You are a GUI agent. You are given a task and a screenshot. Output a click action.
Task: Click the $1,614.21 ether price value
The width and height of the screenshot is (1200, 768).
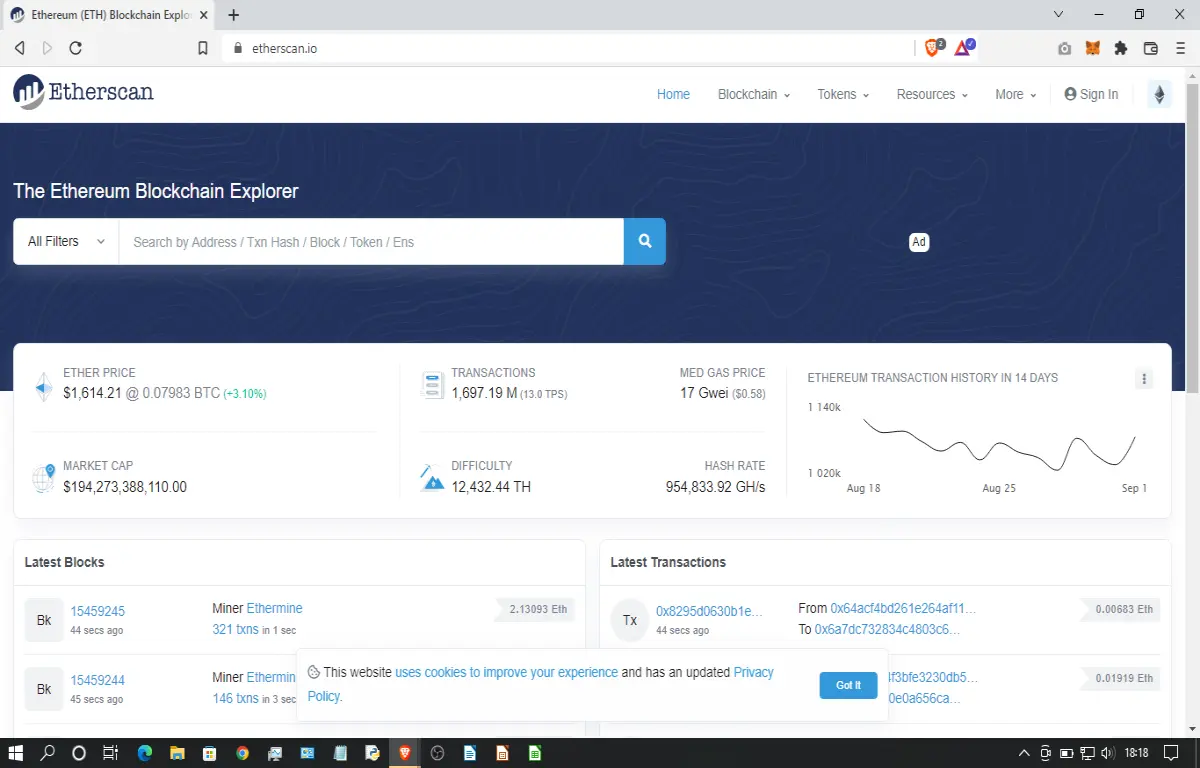(92, 393)
